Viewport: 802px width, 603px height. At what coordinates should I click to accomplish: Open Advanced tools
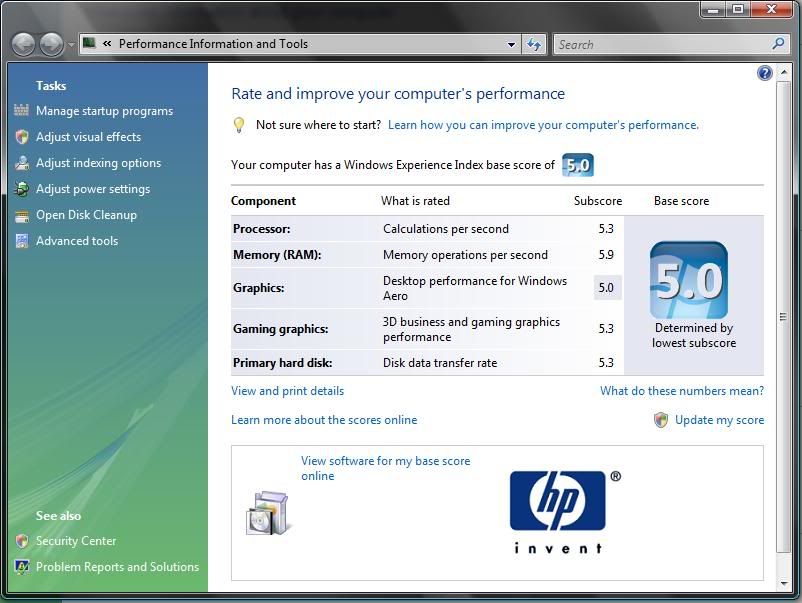click(77, 241)
